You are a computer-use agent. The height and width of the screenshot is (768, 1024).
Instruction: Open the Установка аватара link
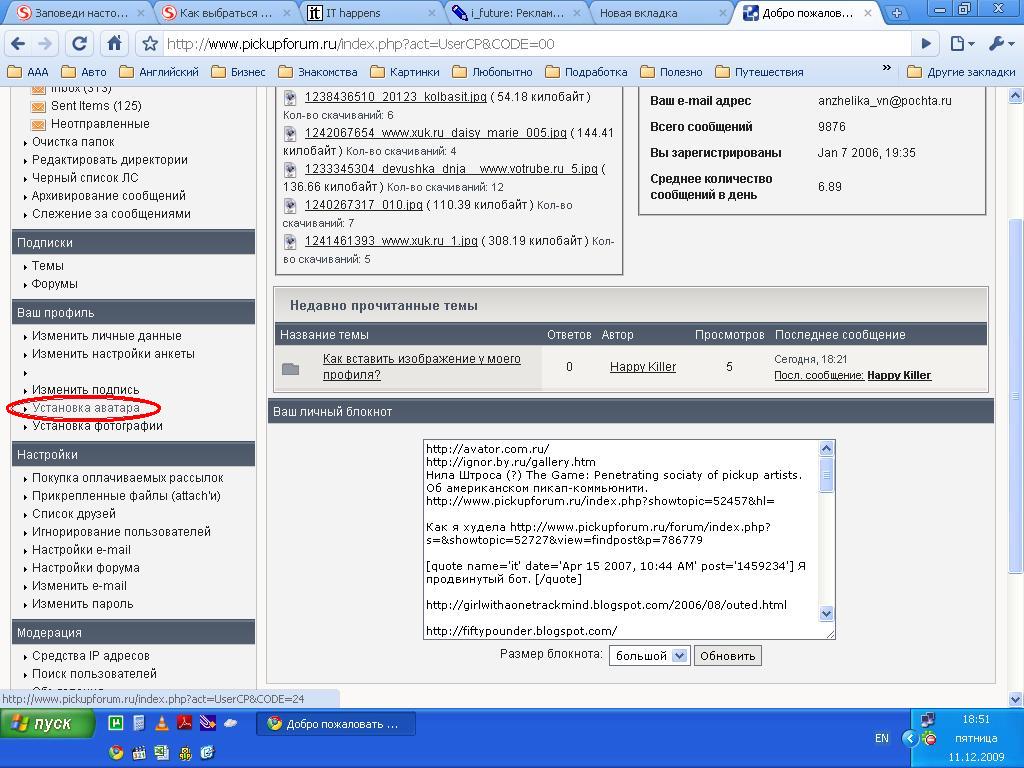86,408
